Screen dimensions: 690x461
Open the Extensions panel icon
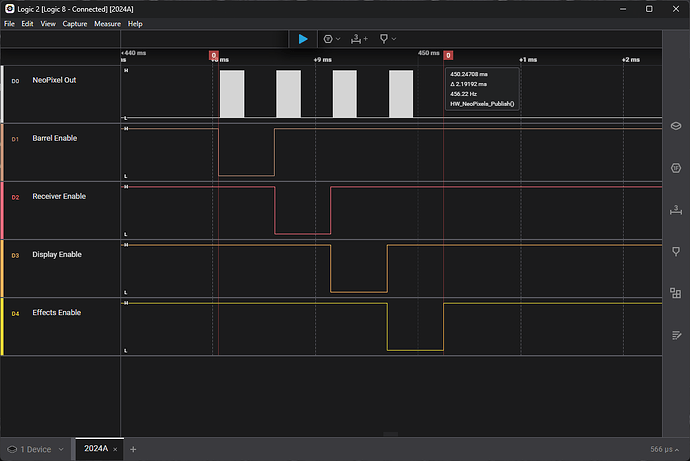675,293
